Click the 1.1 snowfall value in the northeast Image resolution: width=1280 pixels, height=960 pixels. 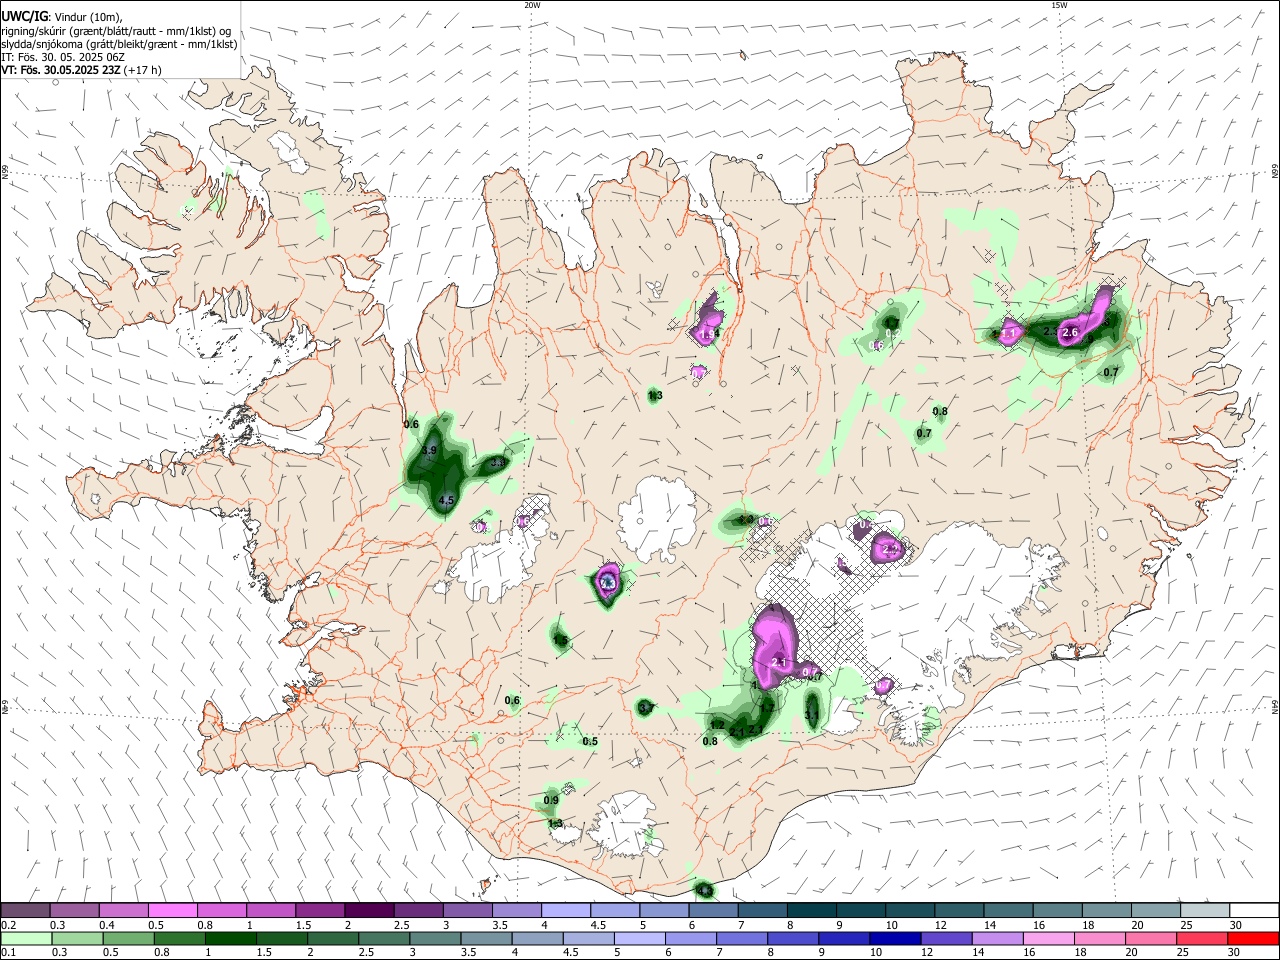[x=1009, y=333]
